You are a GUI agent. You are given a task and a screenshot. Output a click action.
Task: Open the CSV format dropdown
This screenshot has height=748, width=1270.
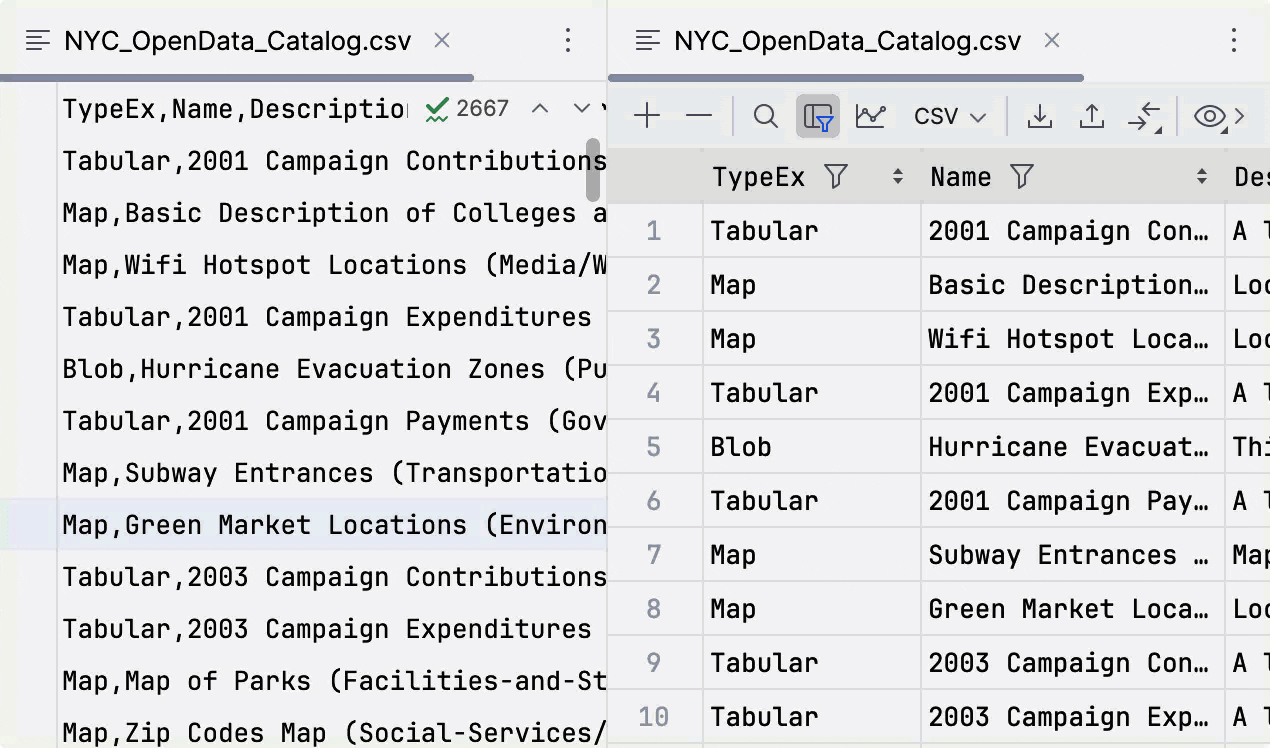pyautogui.click(x=950, y=116)
